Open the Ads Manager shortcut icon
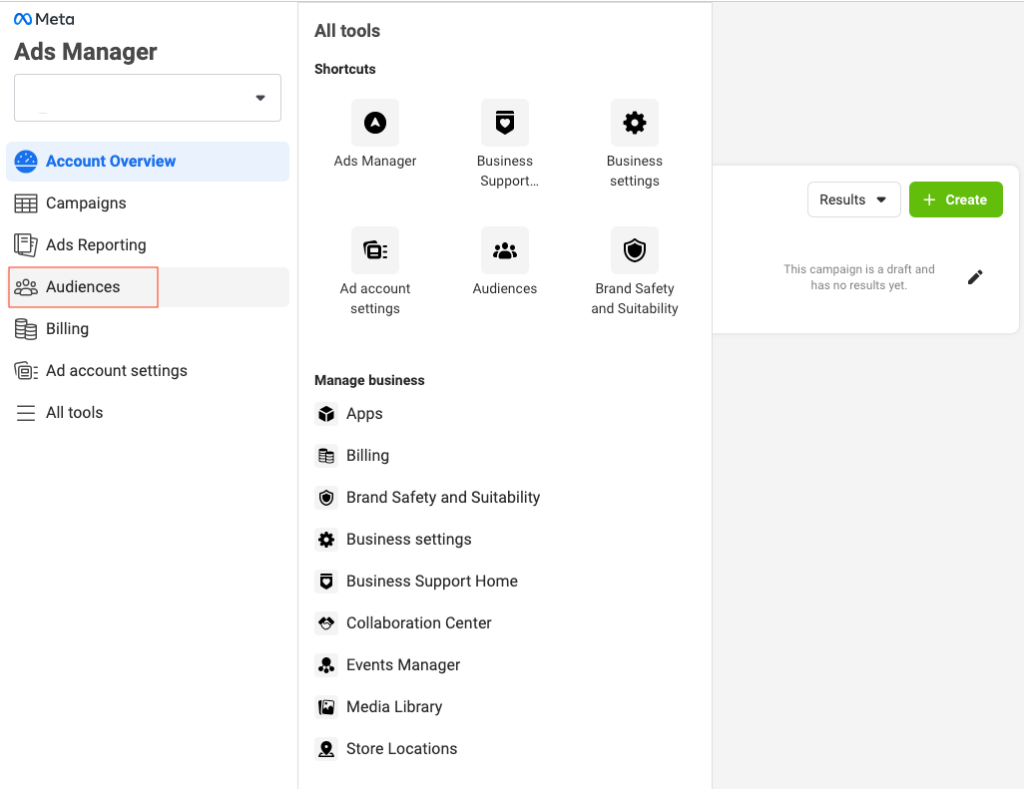1024x789 pixels. 375,122
